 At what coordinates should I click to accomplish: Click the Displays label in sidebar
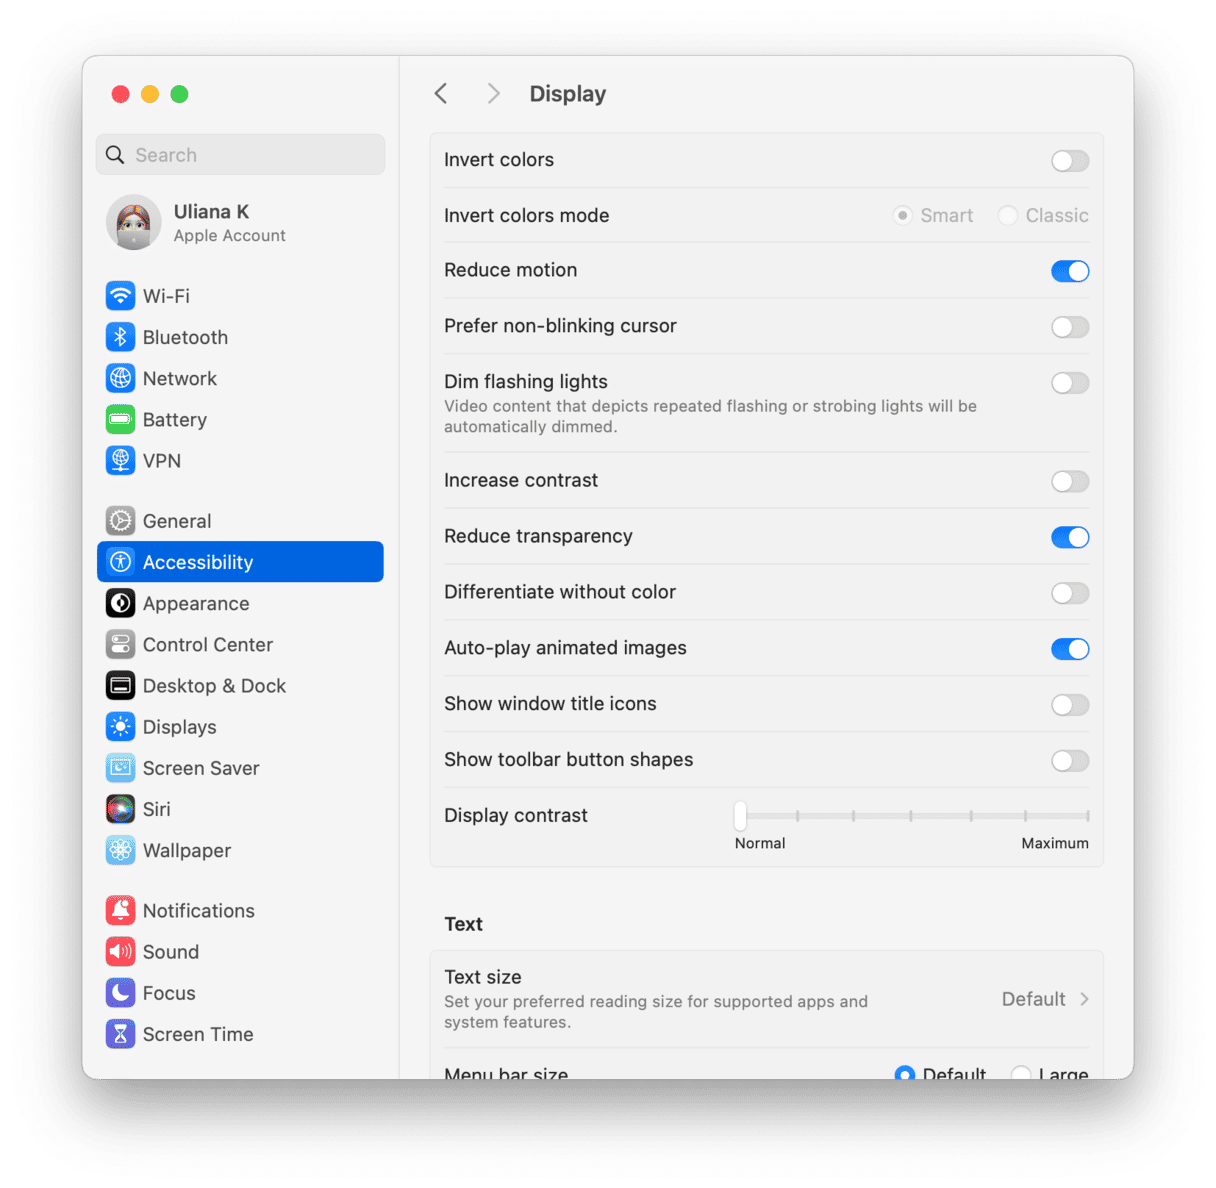tap(180, 727)
